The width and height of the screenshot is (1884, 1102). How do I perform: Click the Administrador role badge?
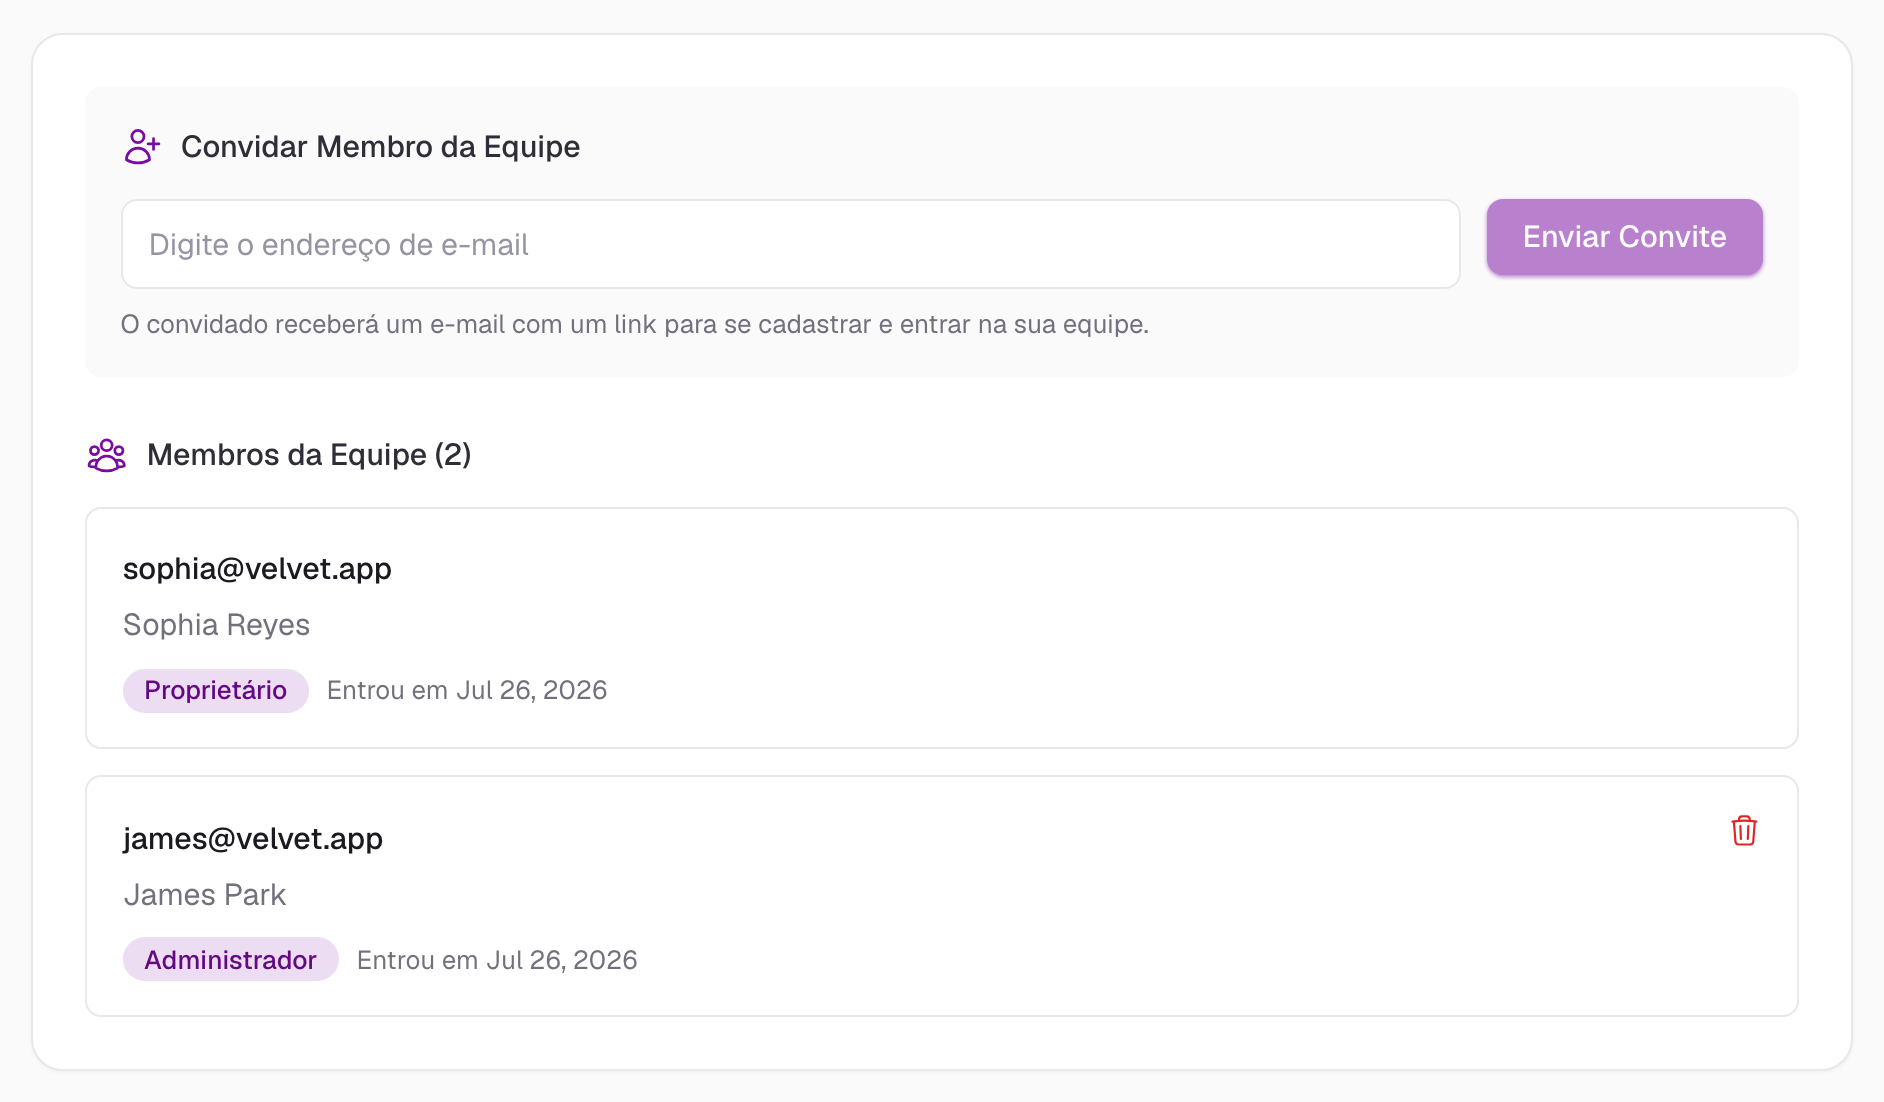pos(231,960)
